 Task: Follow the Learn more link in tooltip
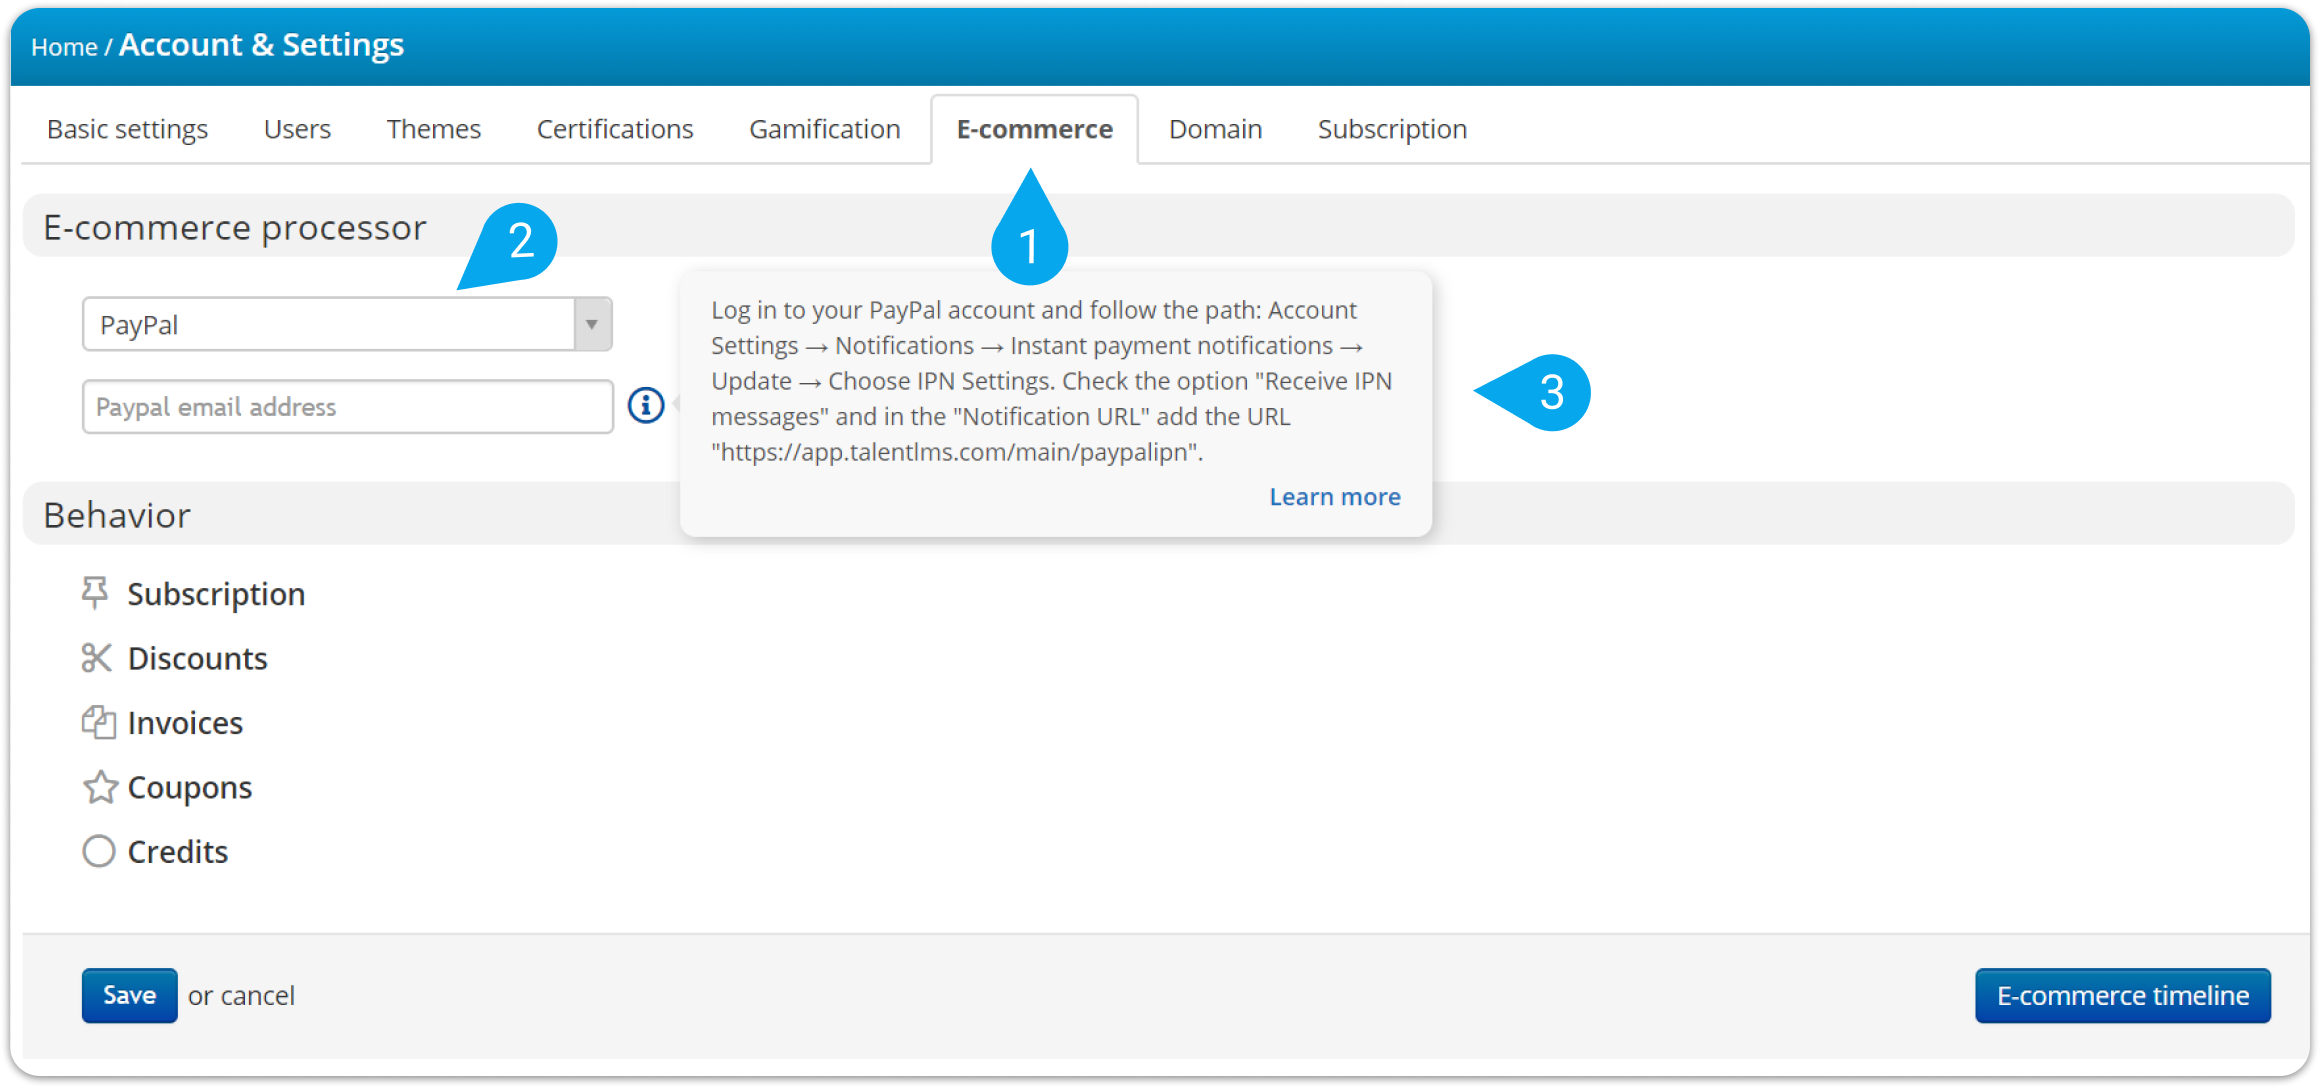pos(1335,497)
